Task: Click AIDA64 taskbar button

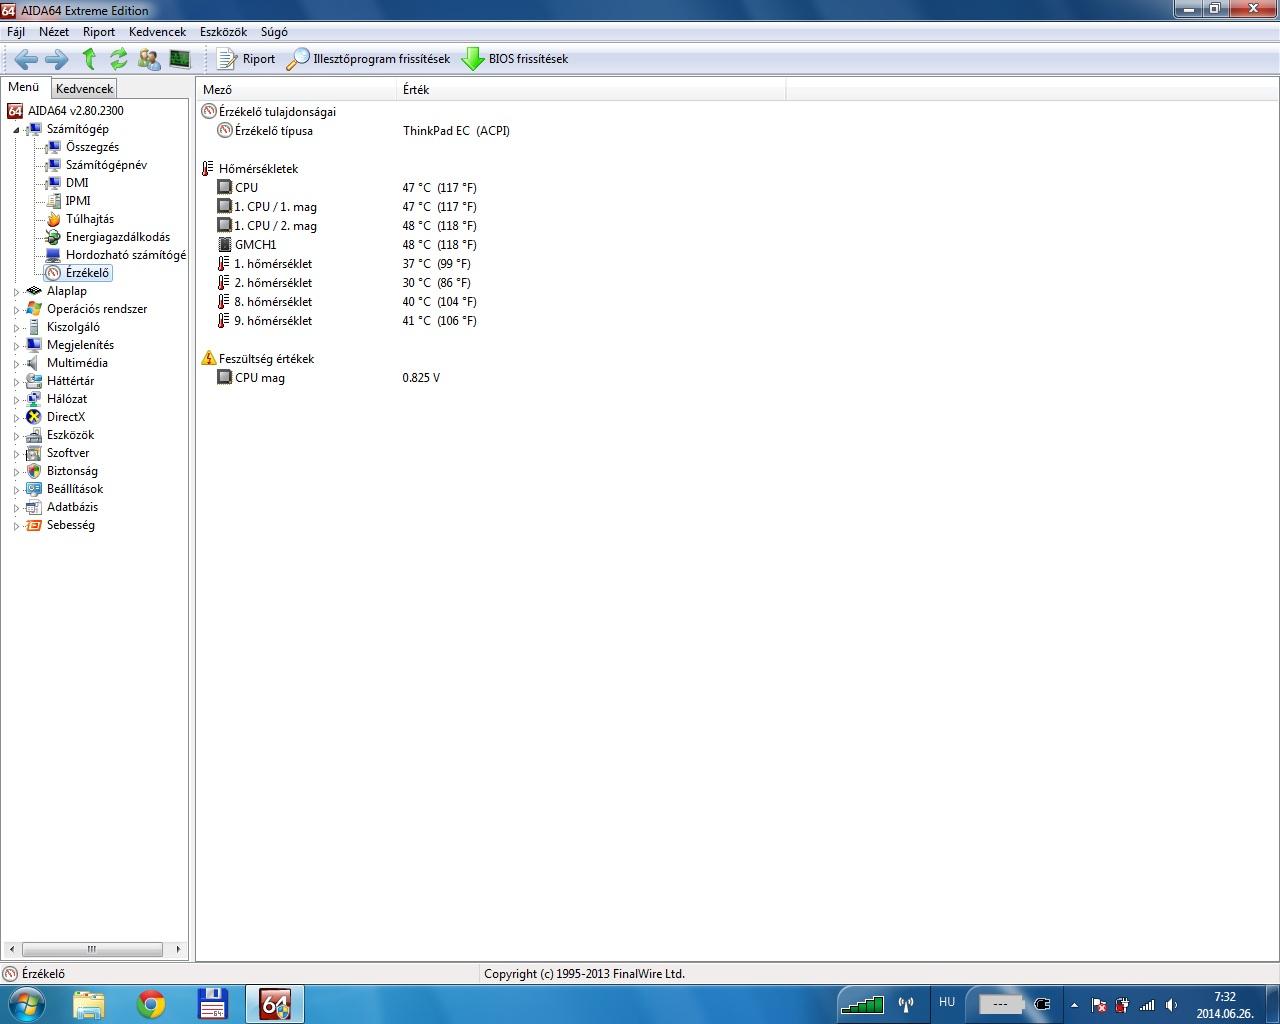Action: click(x=275, y=1004)
